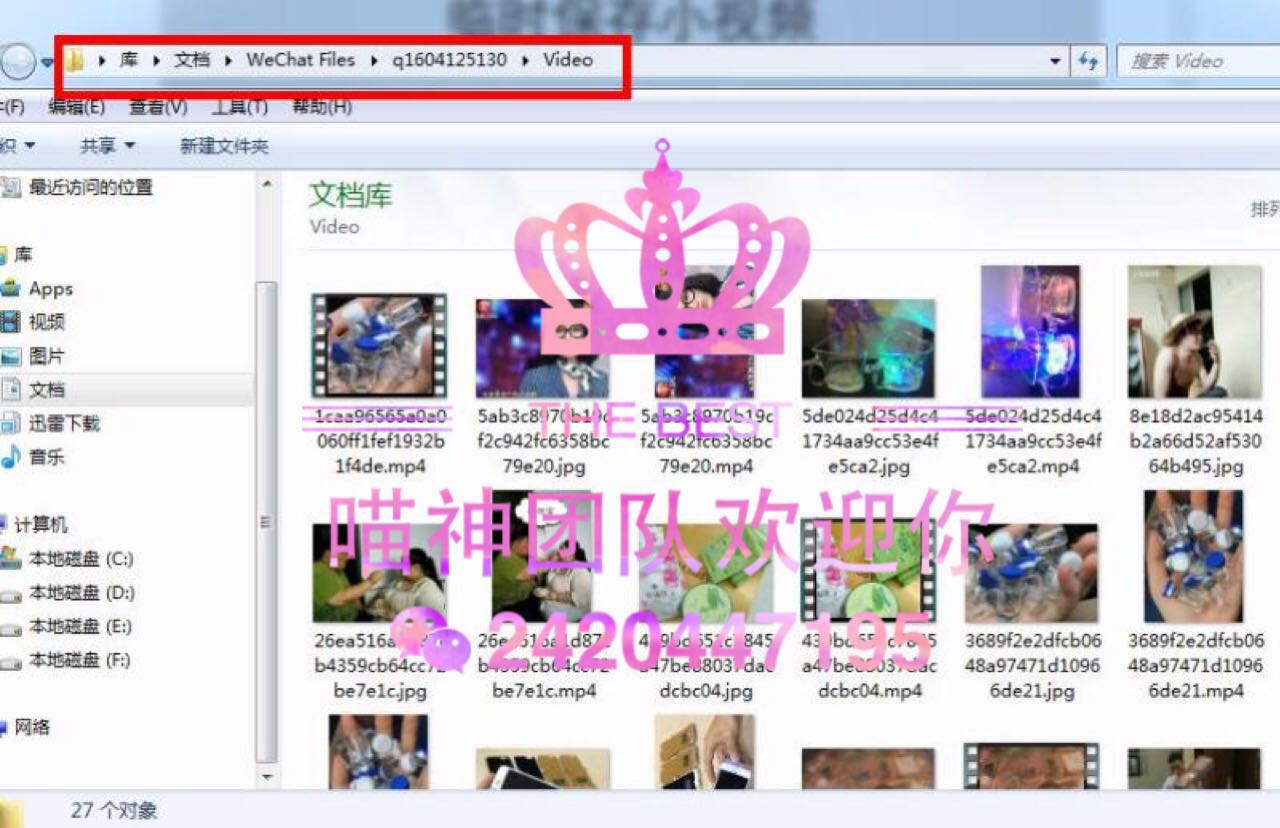
Task: Select 库 in the address path
Action: (129, 60)
